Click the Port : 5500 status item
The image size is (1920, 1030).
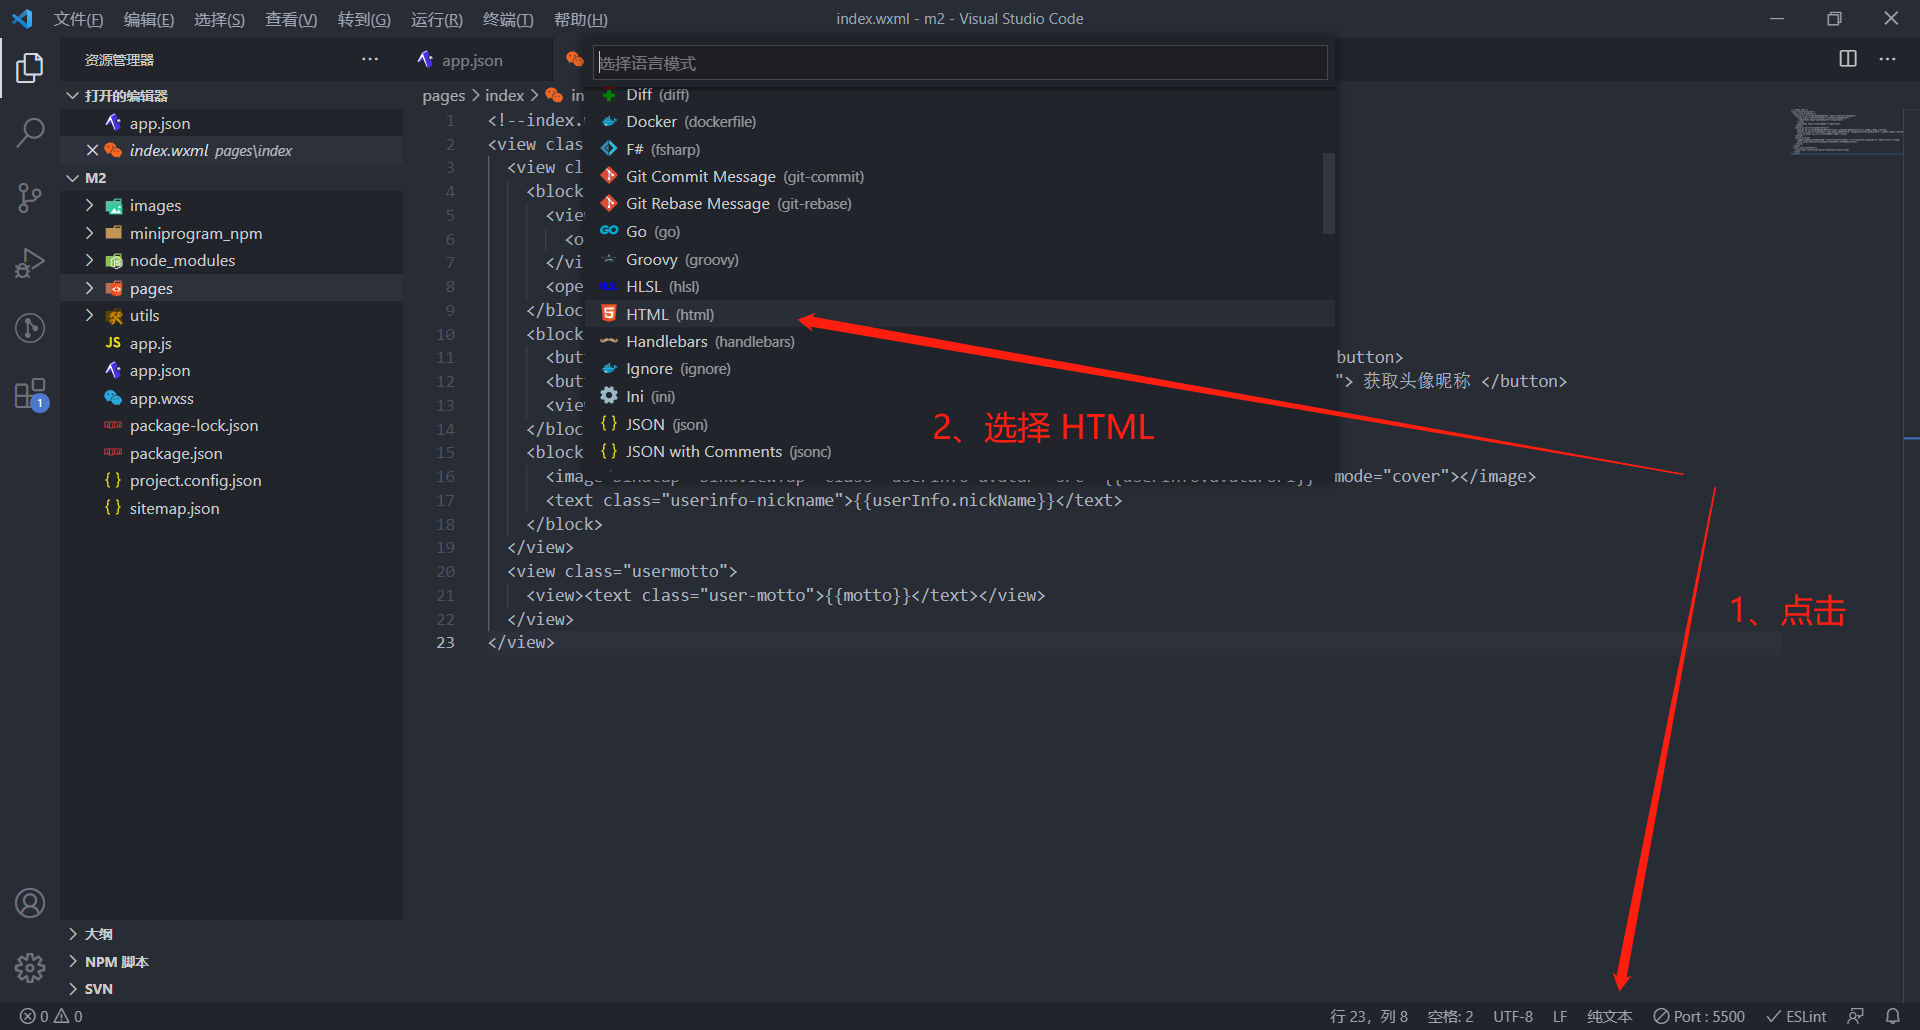pos(1699,1016)
